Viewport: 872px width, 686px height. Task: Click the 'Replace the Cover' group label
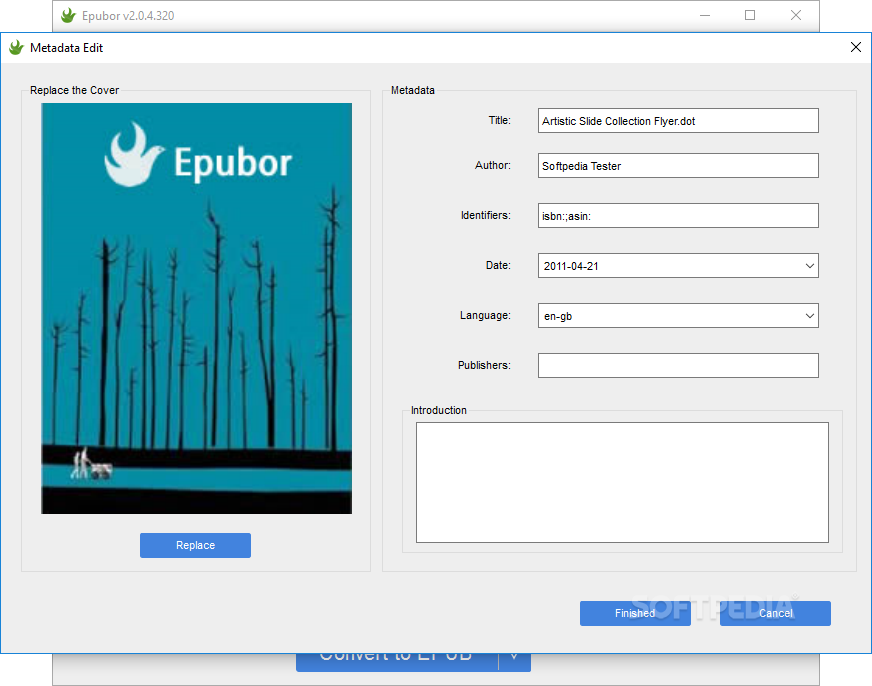75,90
